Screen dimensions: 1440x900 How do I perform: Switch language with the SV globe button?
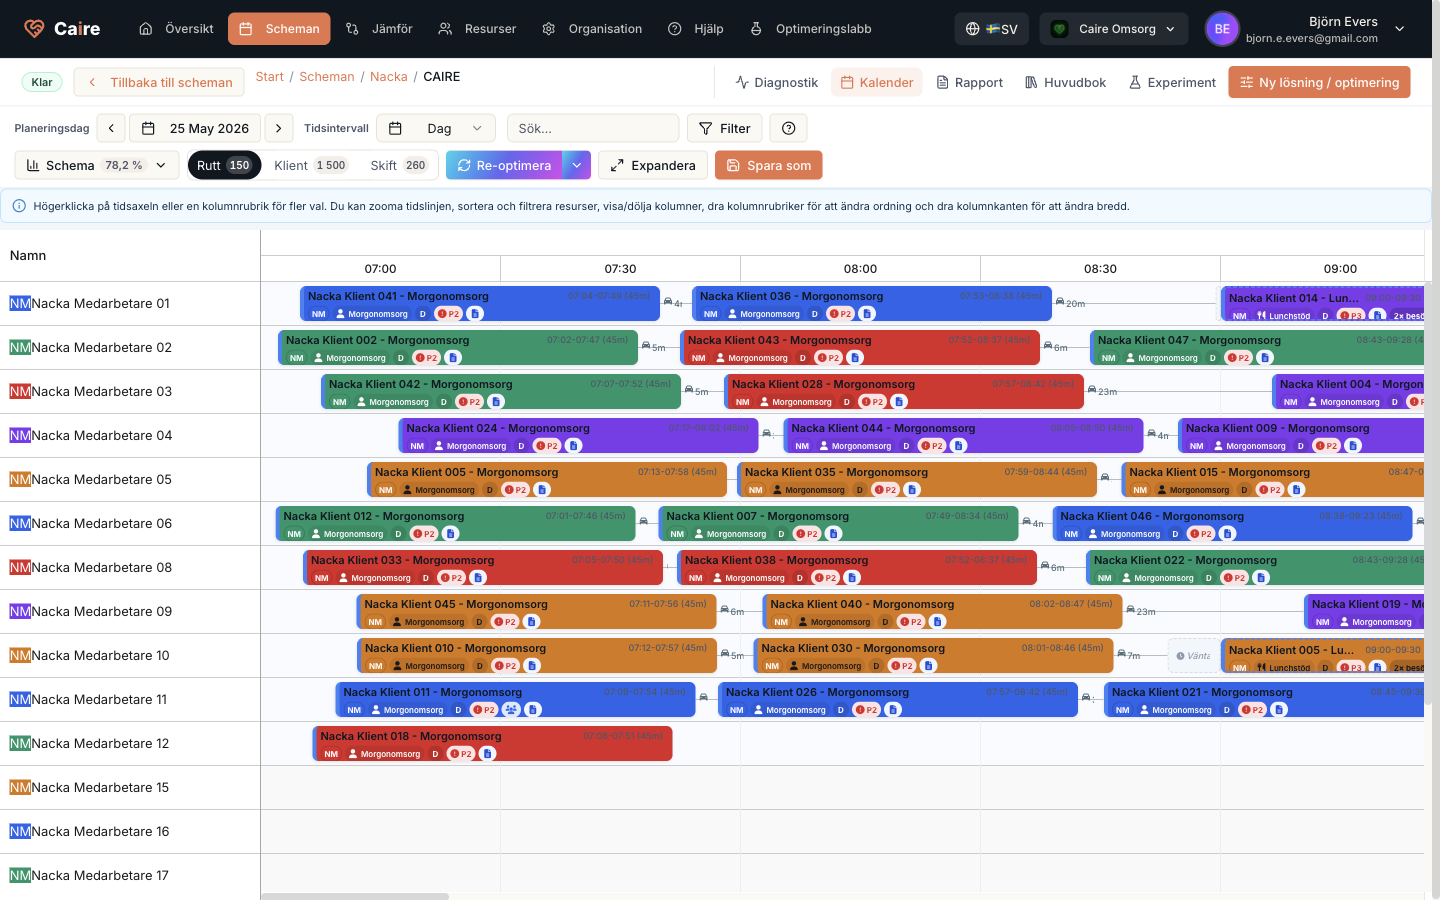click(x=991, y=29)
